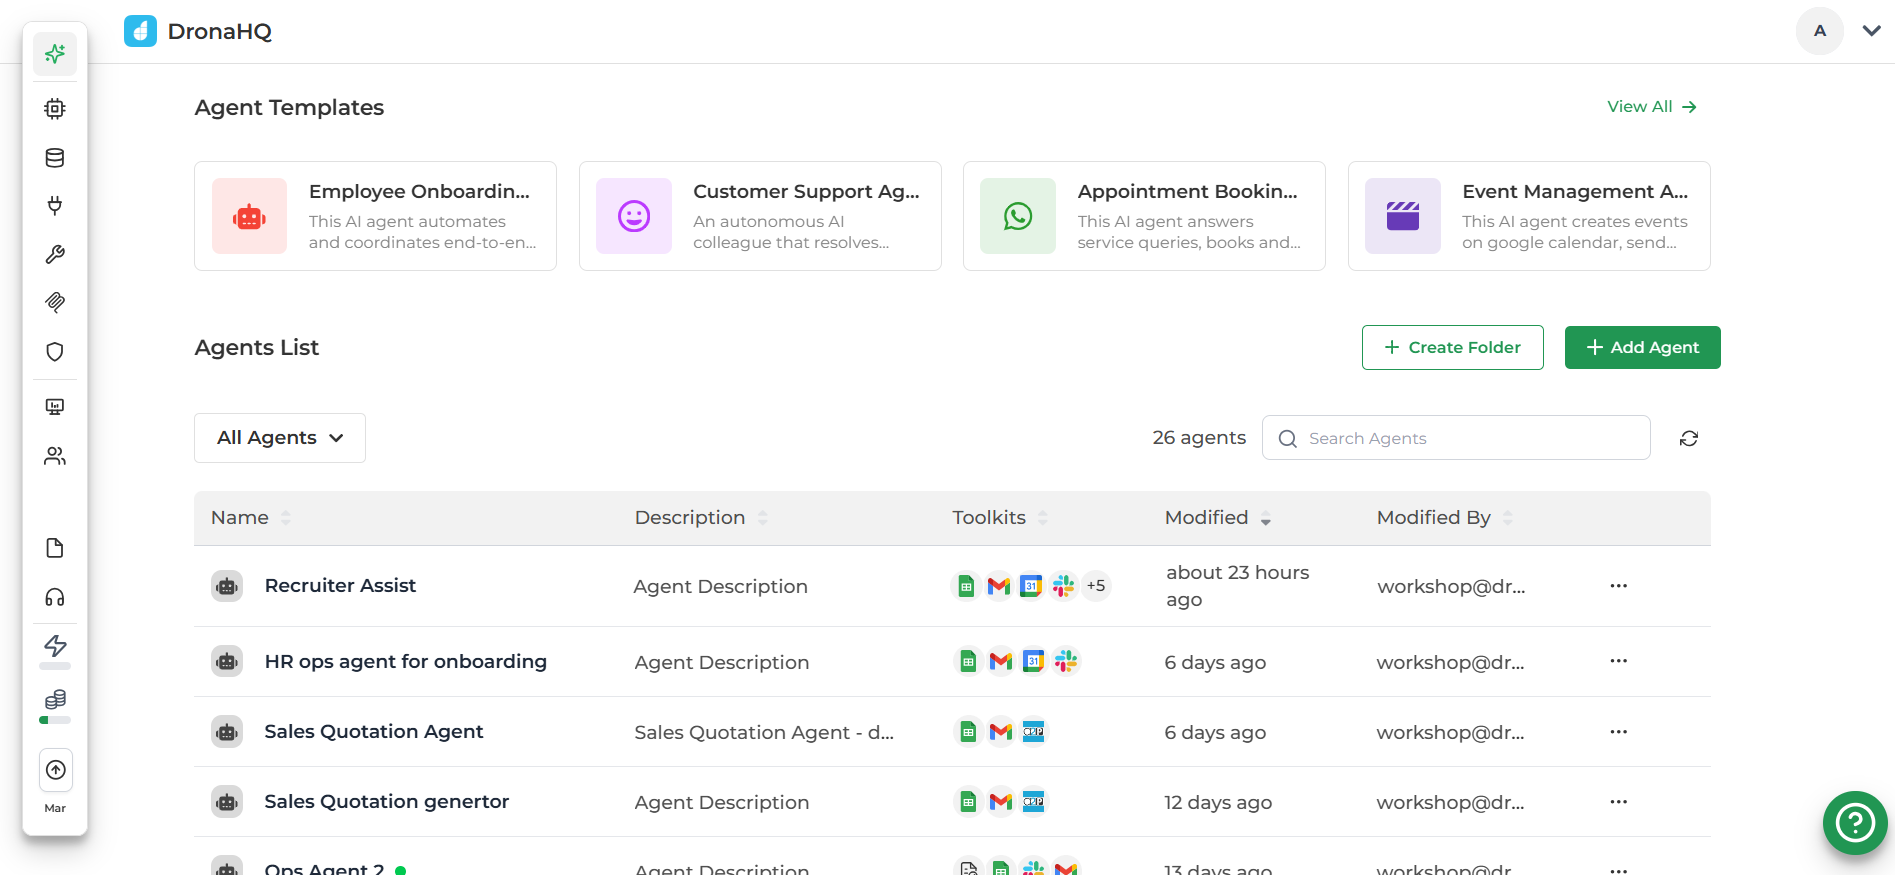1895x875 pixels.
Task: Open the shield security icon in sidebar
Action: click(x=55, y=352)
